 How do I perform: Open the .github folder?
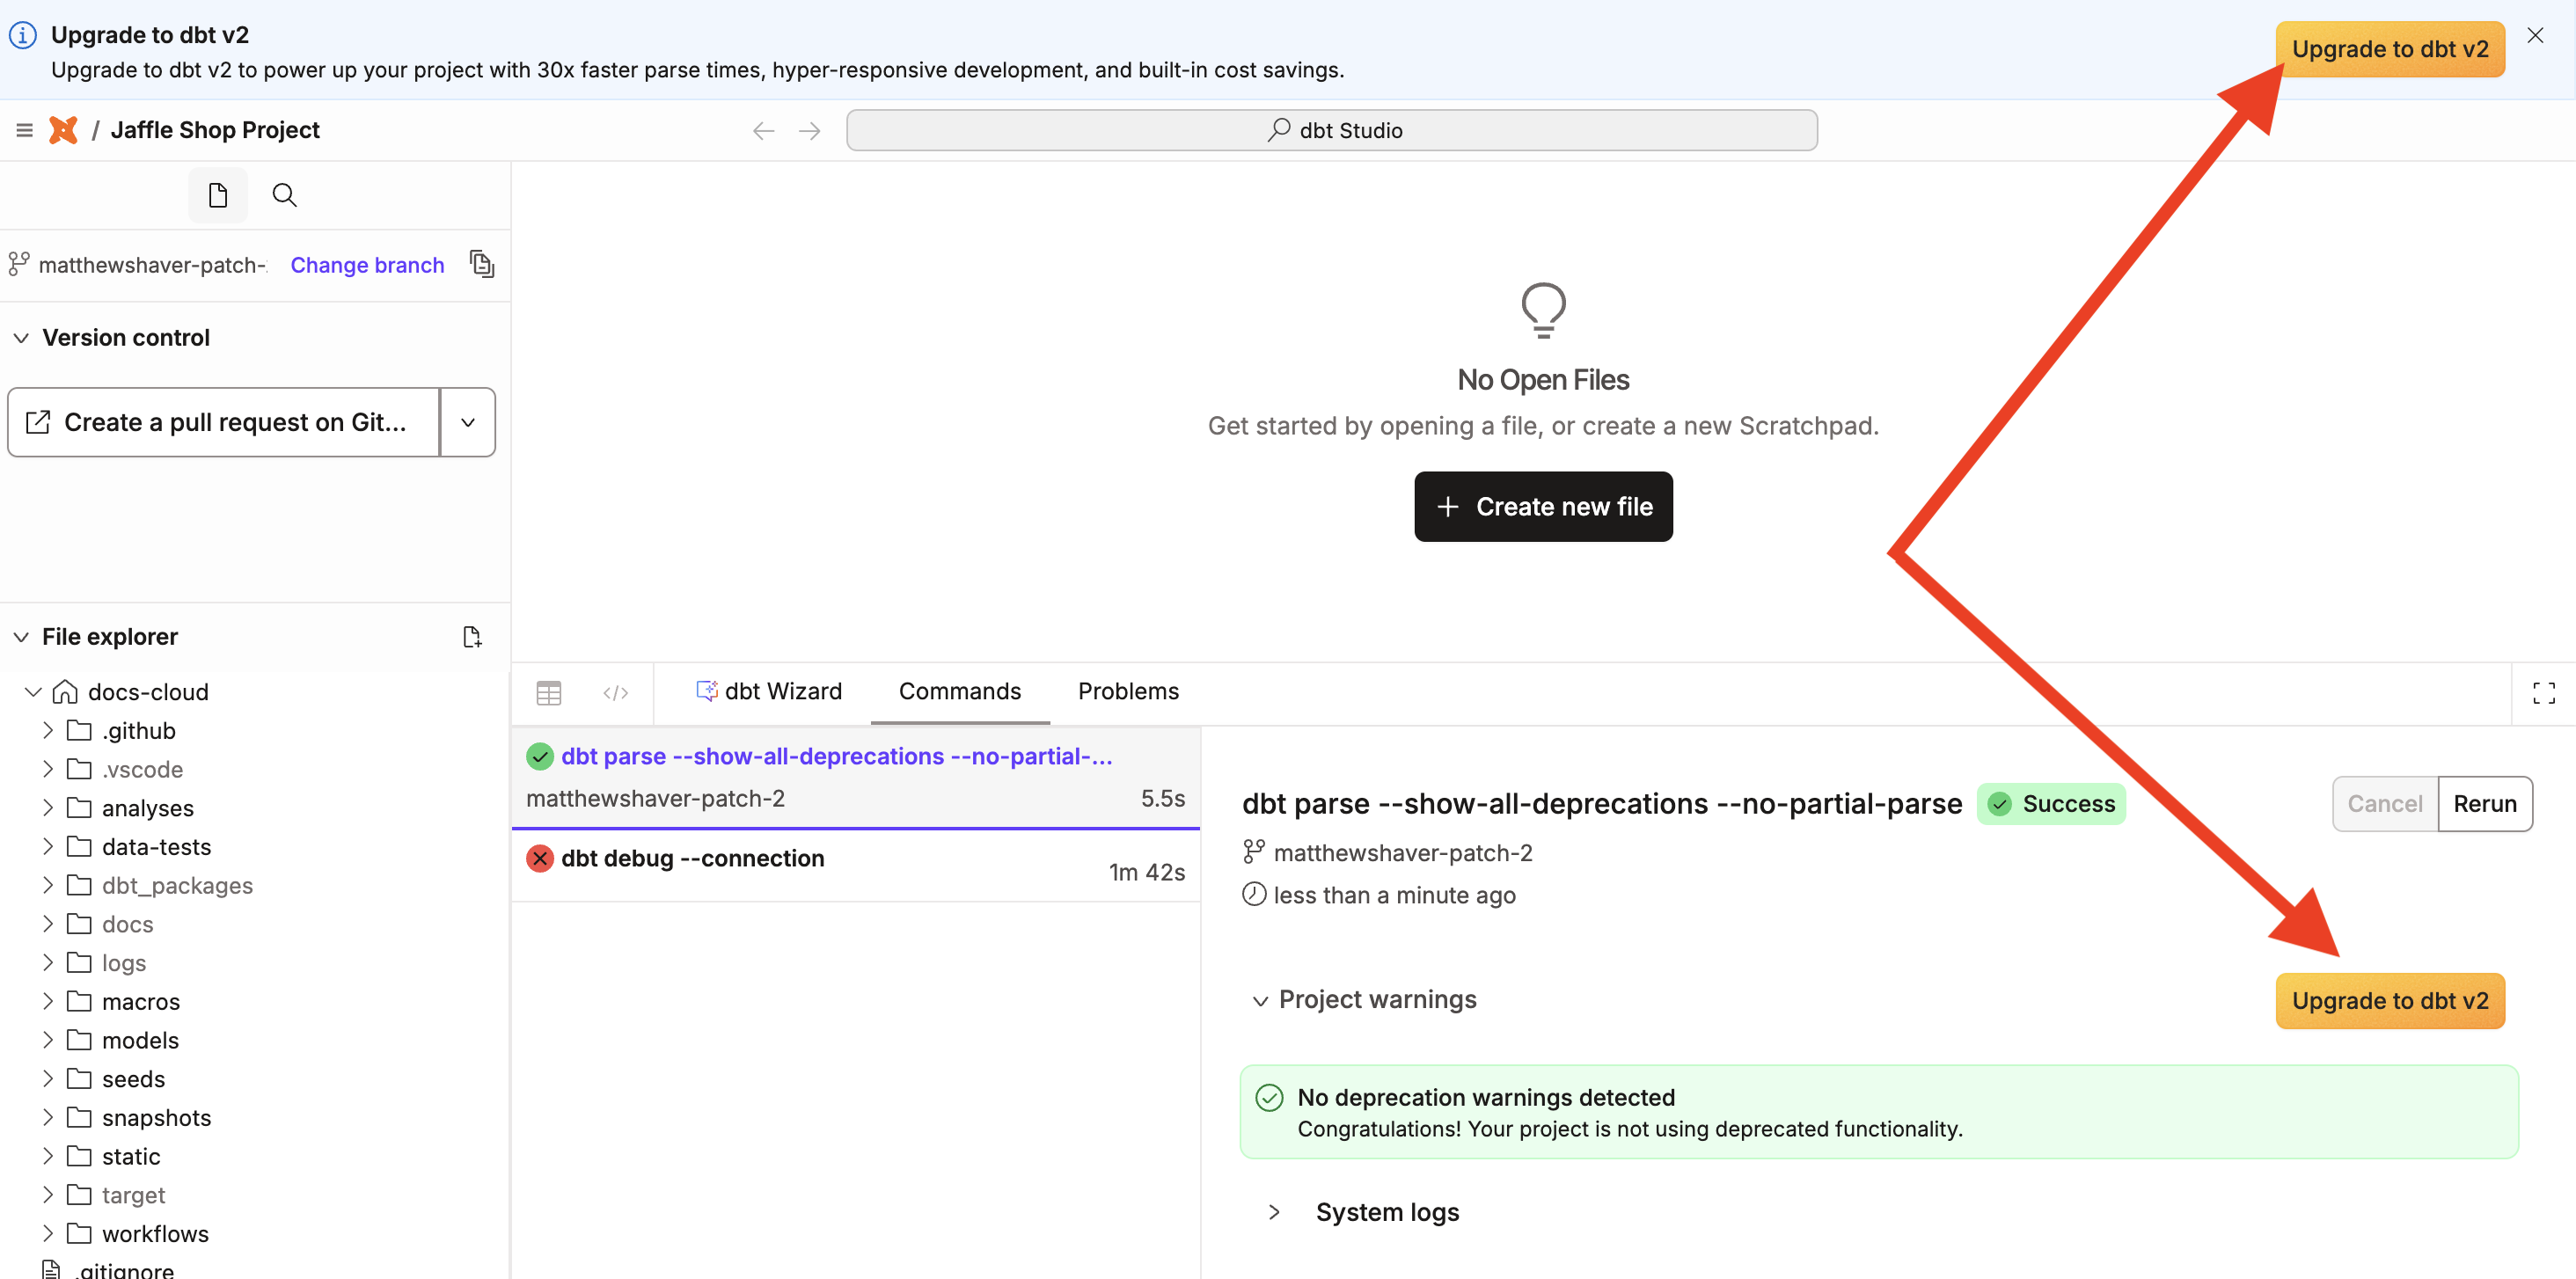point(138,731)
